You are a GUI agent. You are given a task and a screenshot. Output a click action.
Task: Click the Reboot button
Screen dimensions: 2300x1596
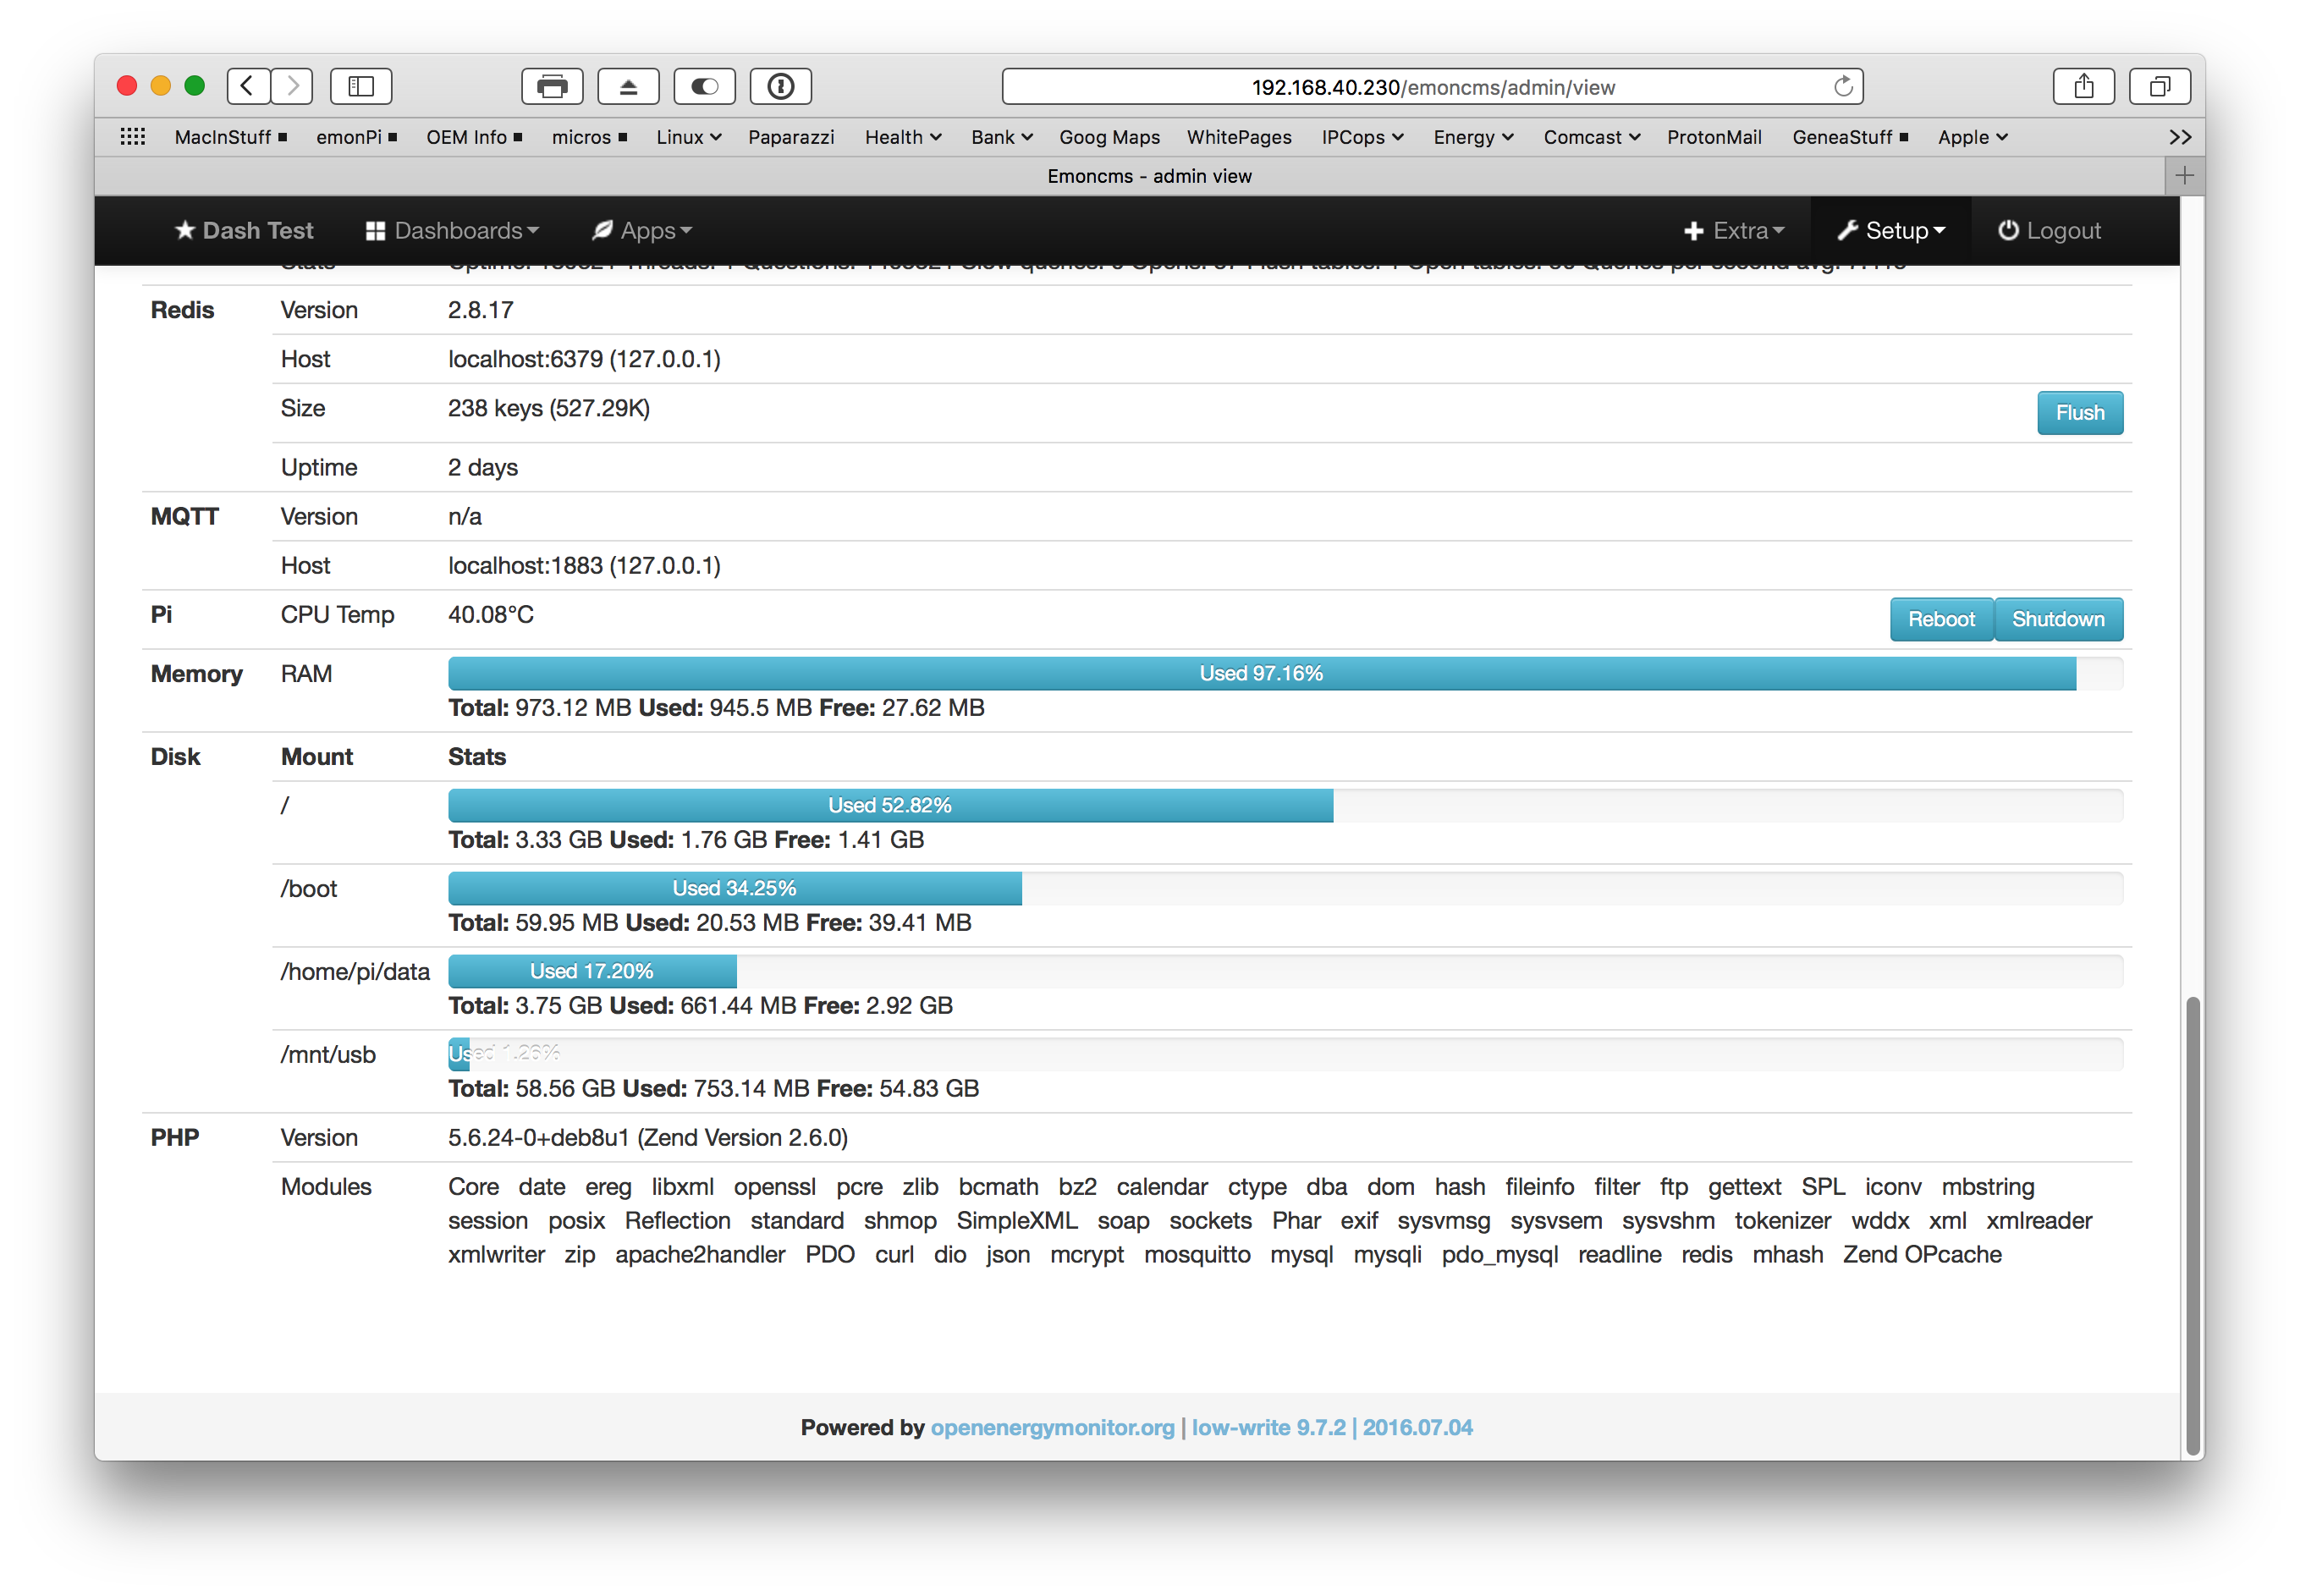pyautogui.click(x=1941, y=619)
